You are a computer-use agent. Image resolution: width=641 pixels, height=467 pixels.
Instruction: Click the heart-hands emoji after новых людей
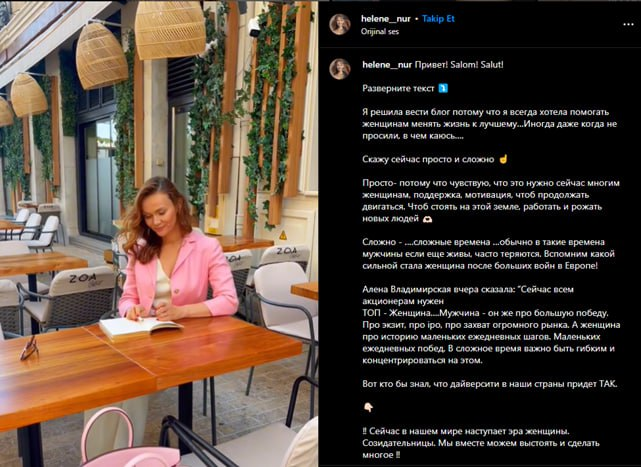point(427,219)
